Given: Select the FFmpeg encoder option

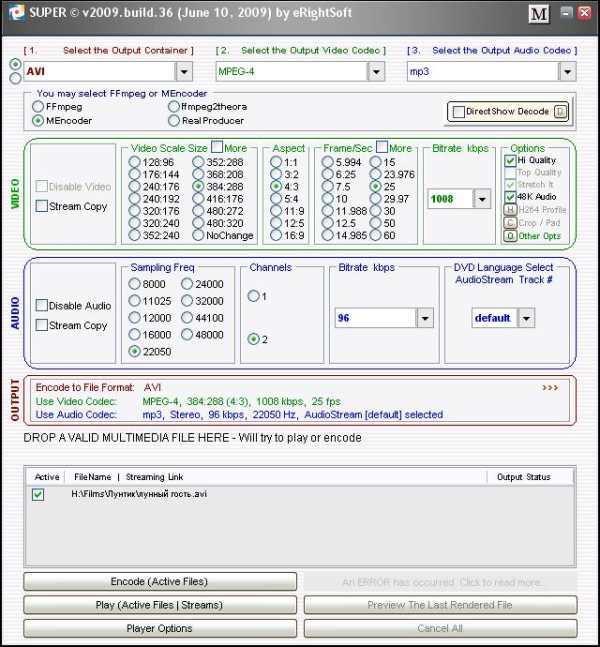Looking at the screenshot, I should coord(38,106).
